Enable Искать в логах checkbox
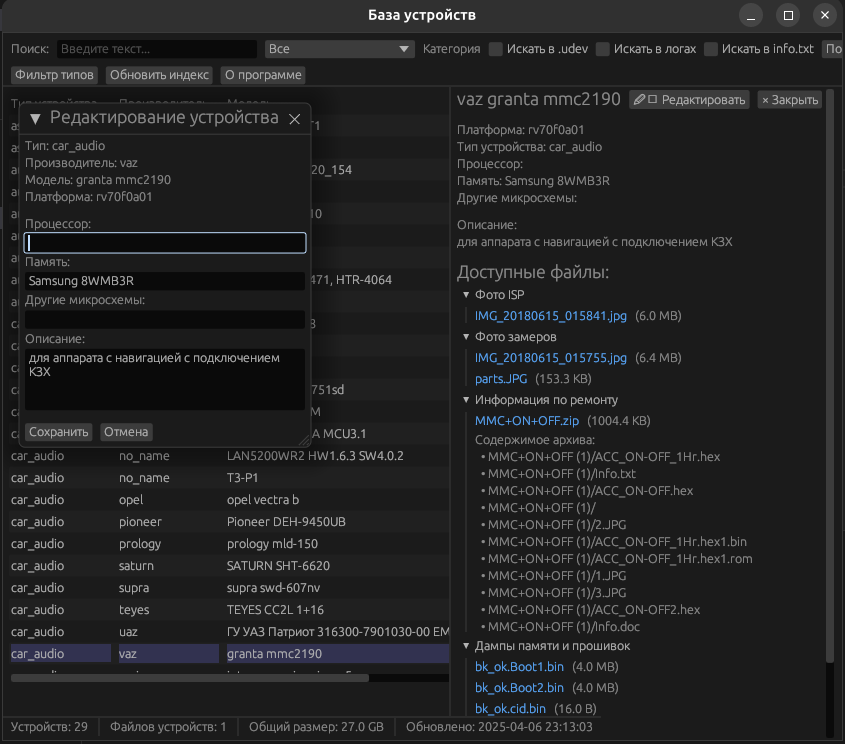This screenshot has width=845, height=744. (x=603, y=49)
